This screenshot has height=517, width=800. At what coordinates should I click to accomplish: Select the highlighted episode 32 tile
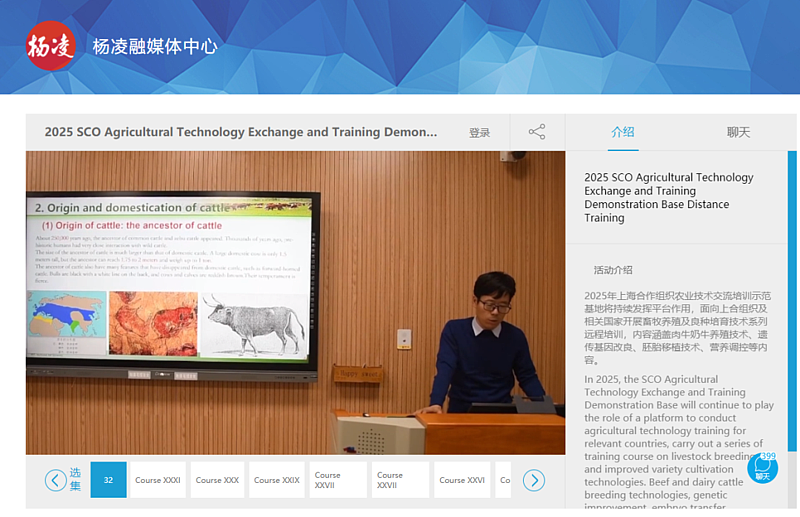[108, 480]
